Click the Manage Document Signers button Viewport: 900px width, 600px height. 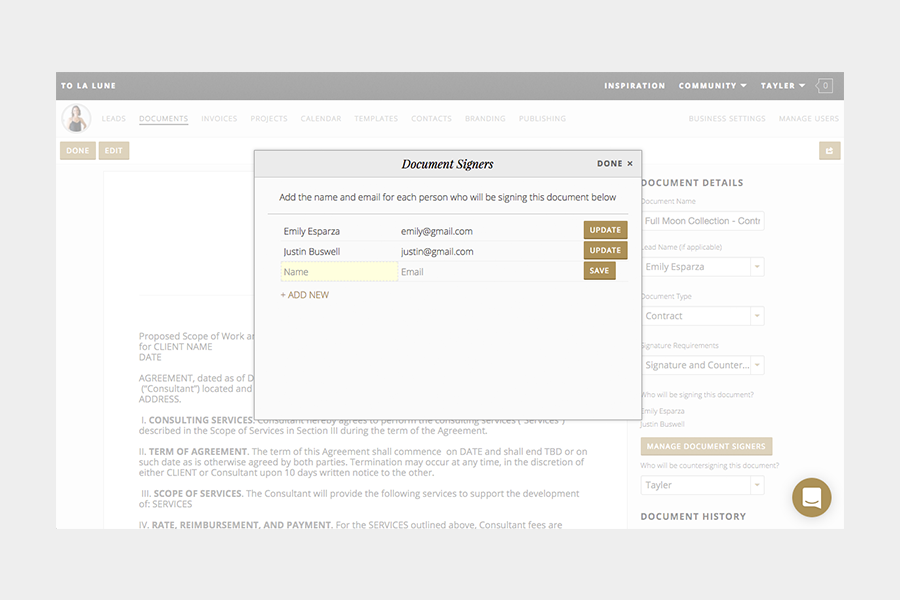[x=706, y=446]
